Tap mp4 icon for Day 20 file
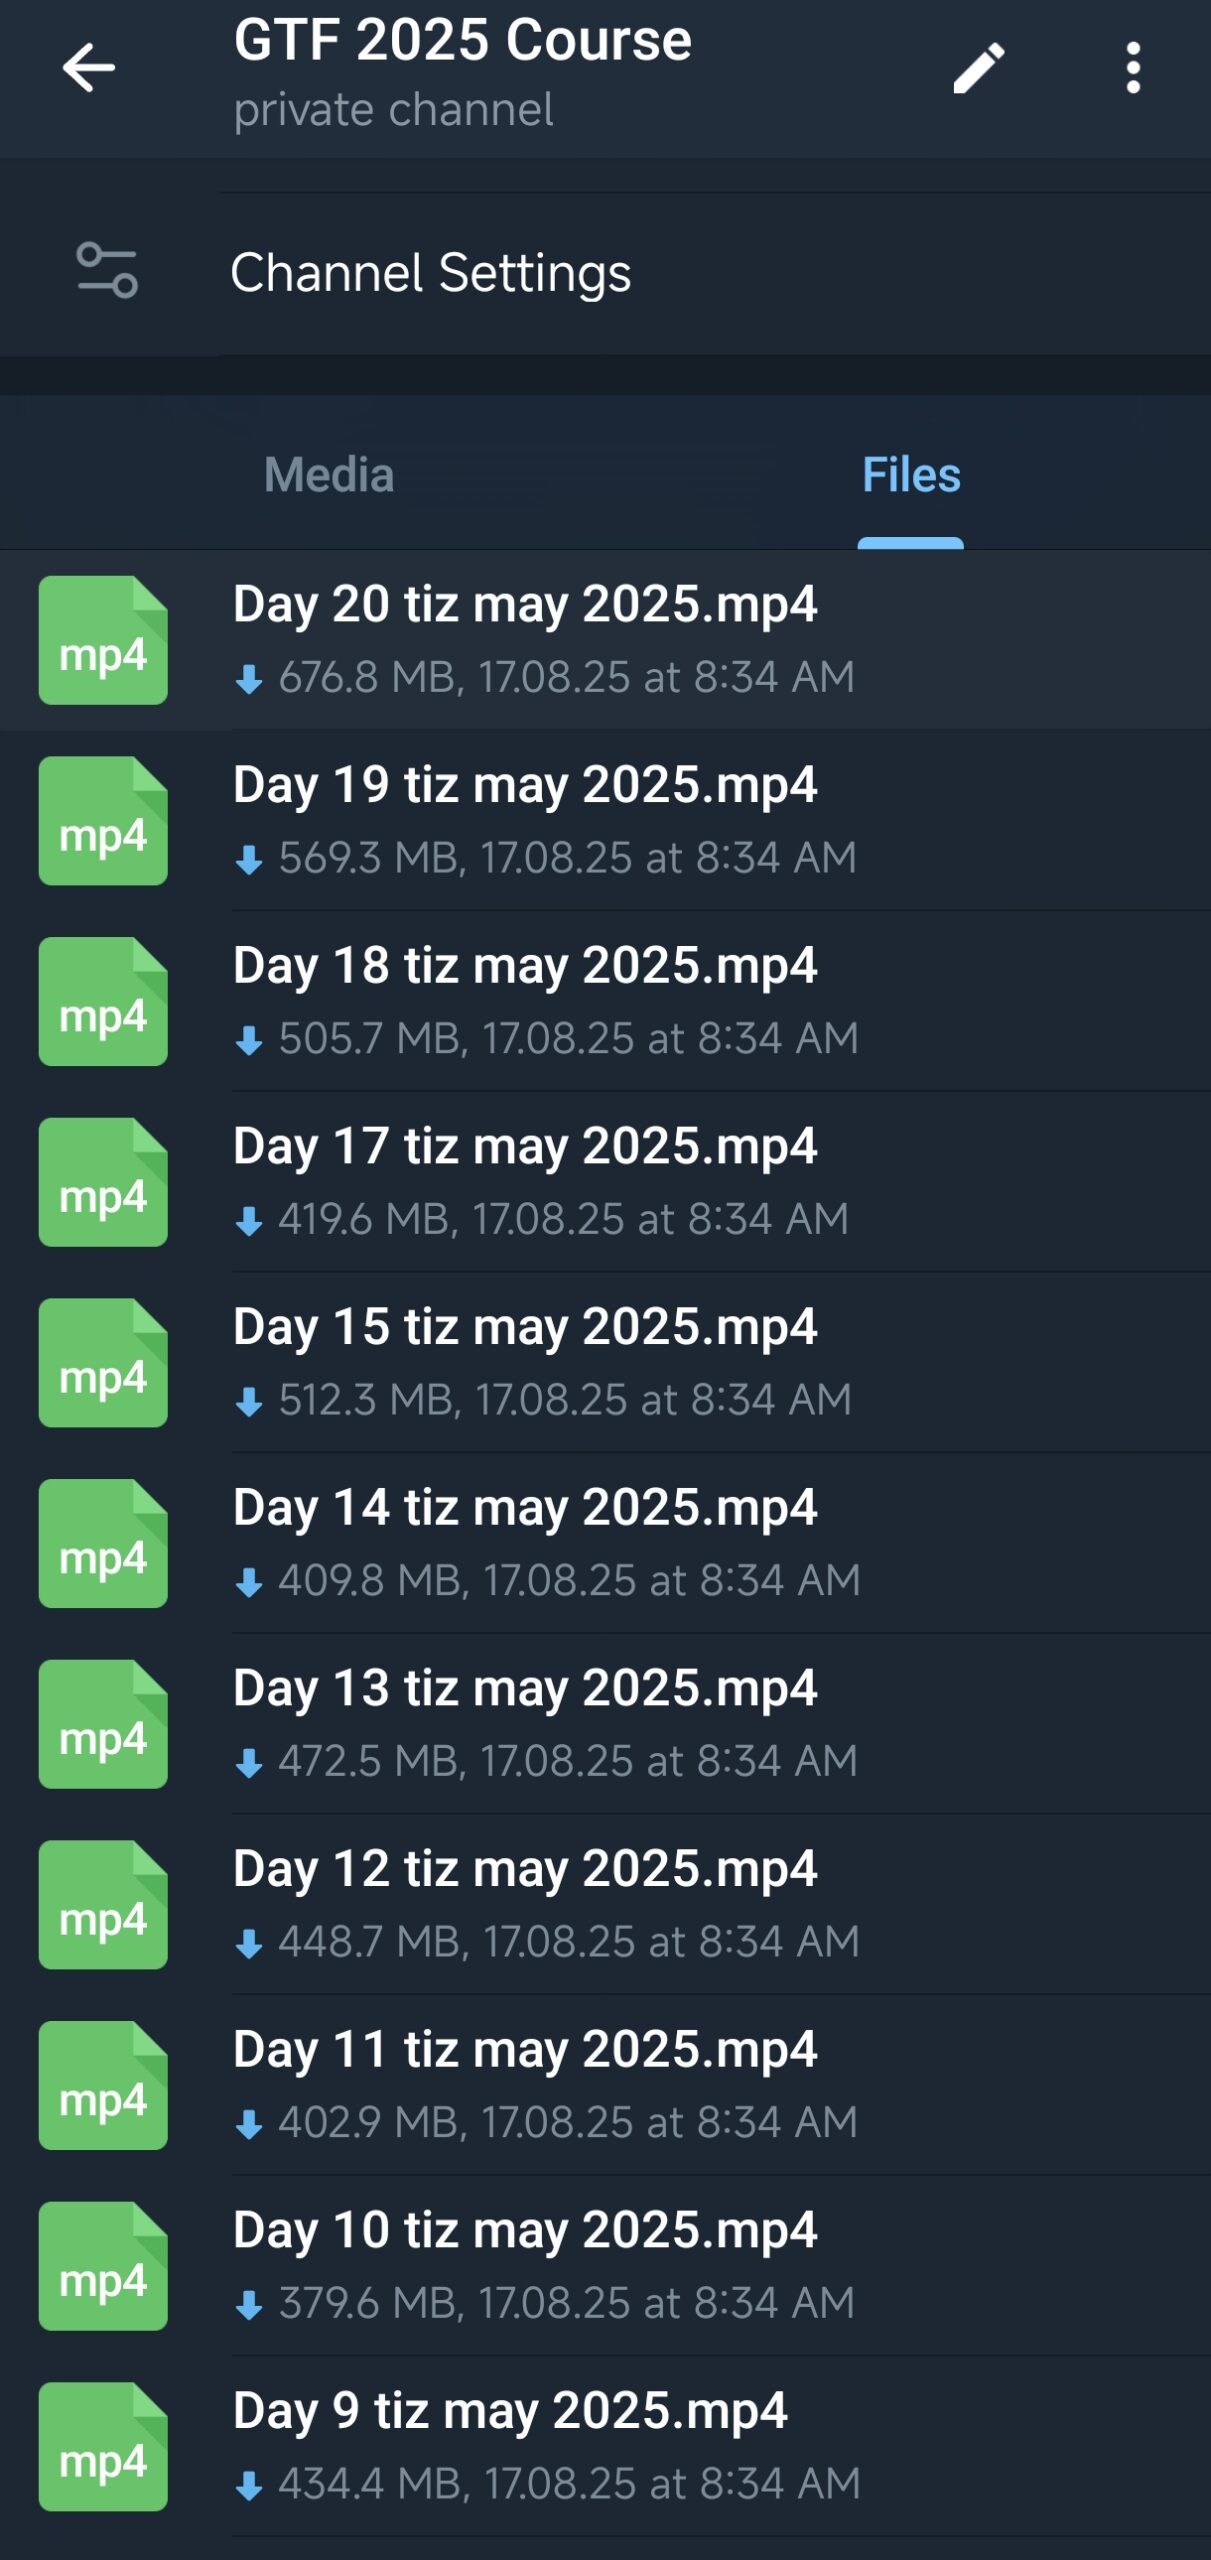Screen dimensions: 1211x2560 tap(103, 640)
